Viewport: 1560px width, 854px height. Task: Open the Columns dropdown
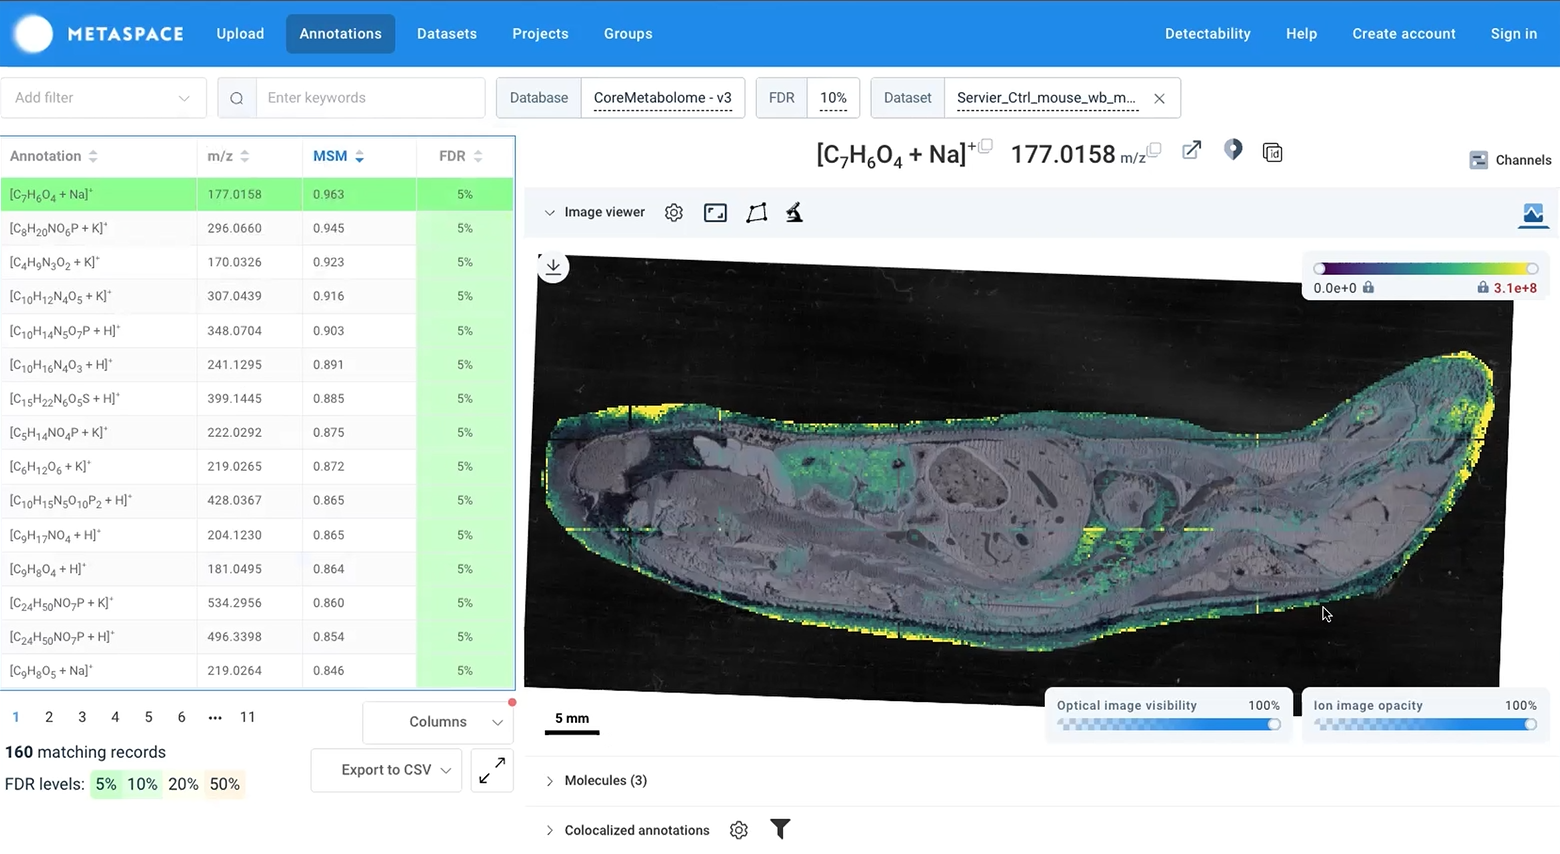(437, 721)
